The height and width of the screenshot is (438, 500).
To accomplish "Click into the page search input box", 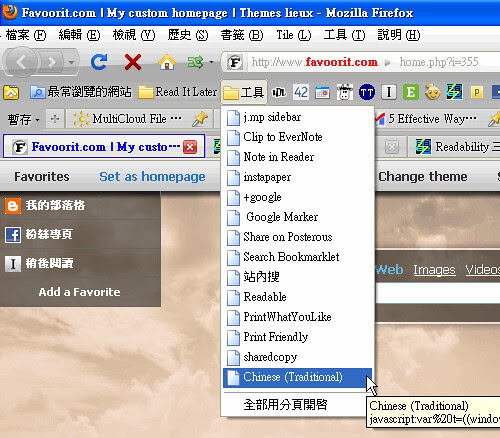I will click(438, 293).
